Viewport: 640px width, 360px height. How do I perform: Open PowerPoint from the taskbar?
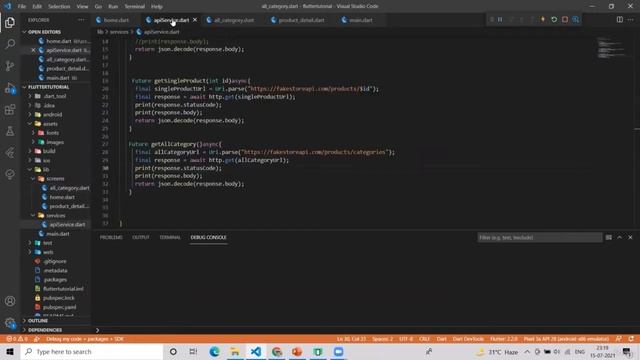point(297,351)
